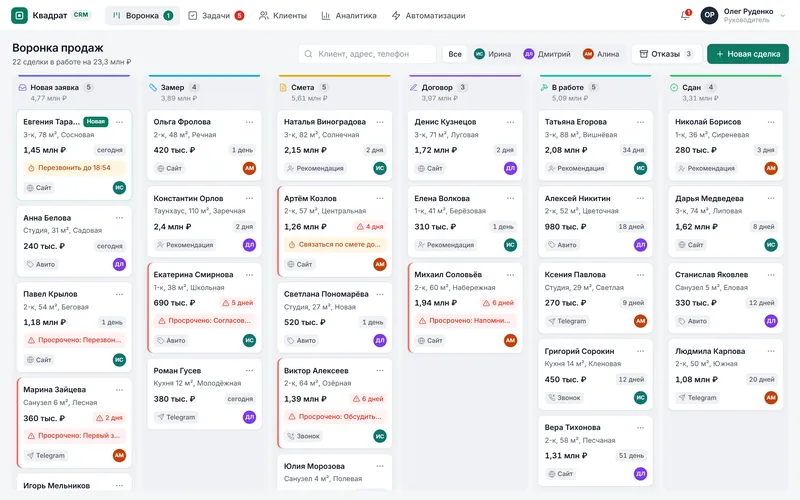Click Telegram source tag on Роман Гусев card
The image size is (800, 500).
pyautogui.click(x=177, y=417)
